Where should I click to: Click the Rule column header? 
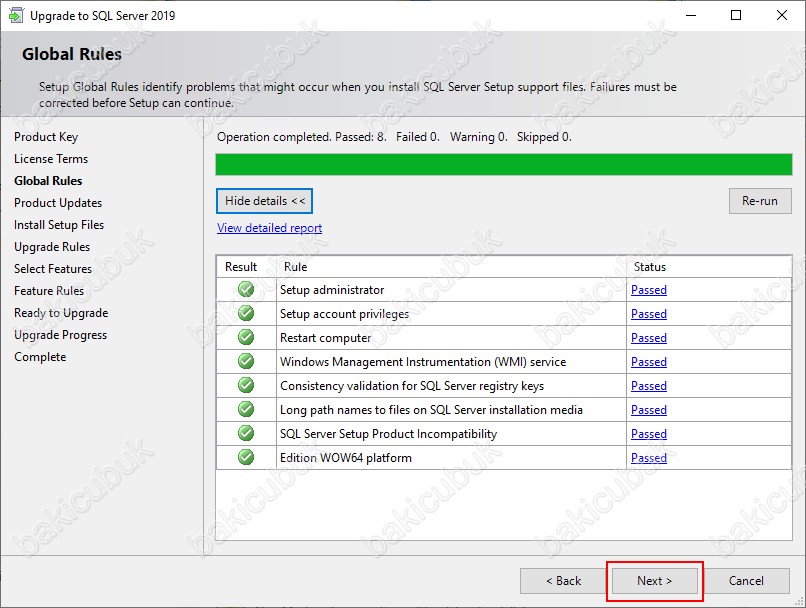pyautogui.click(x=296, y=267)
